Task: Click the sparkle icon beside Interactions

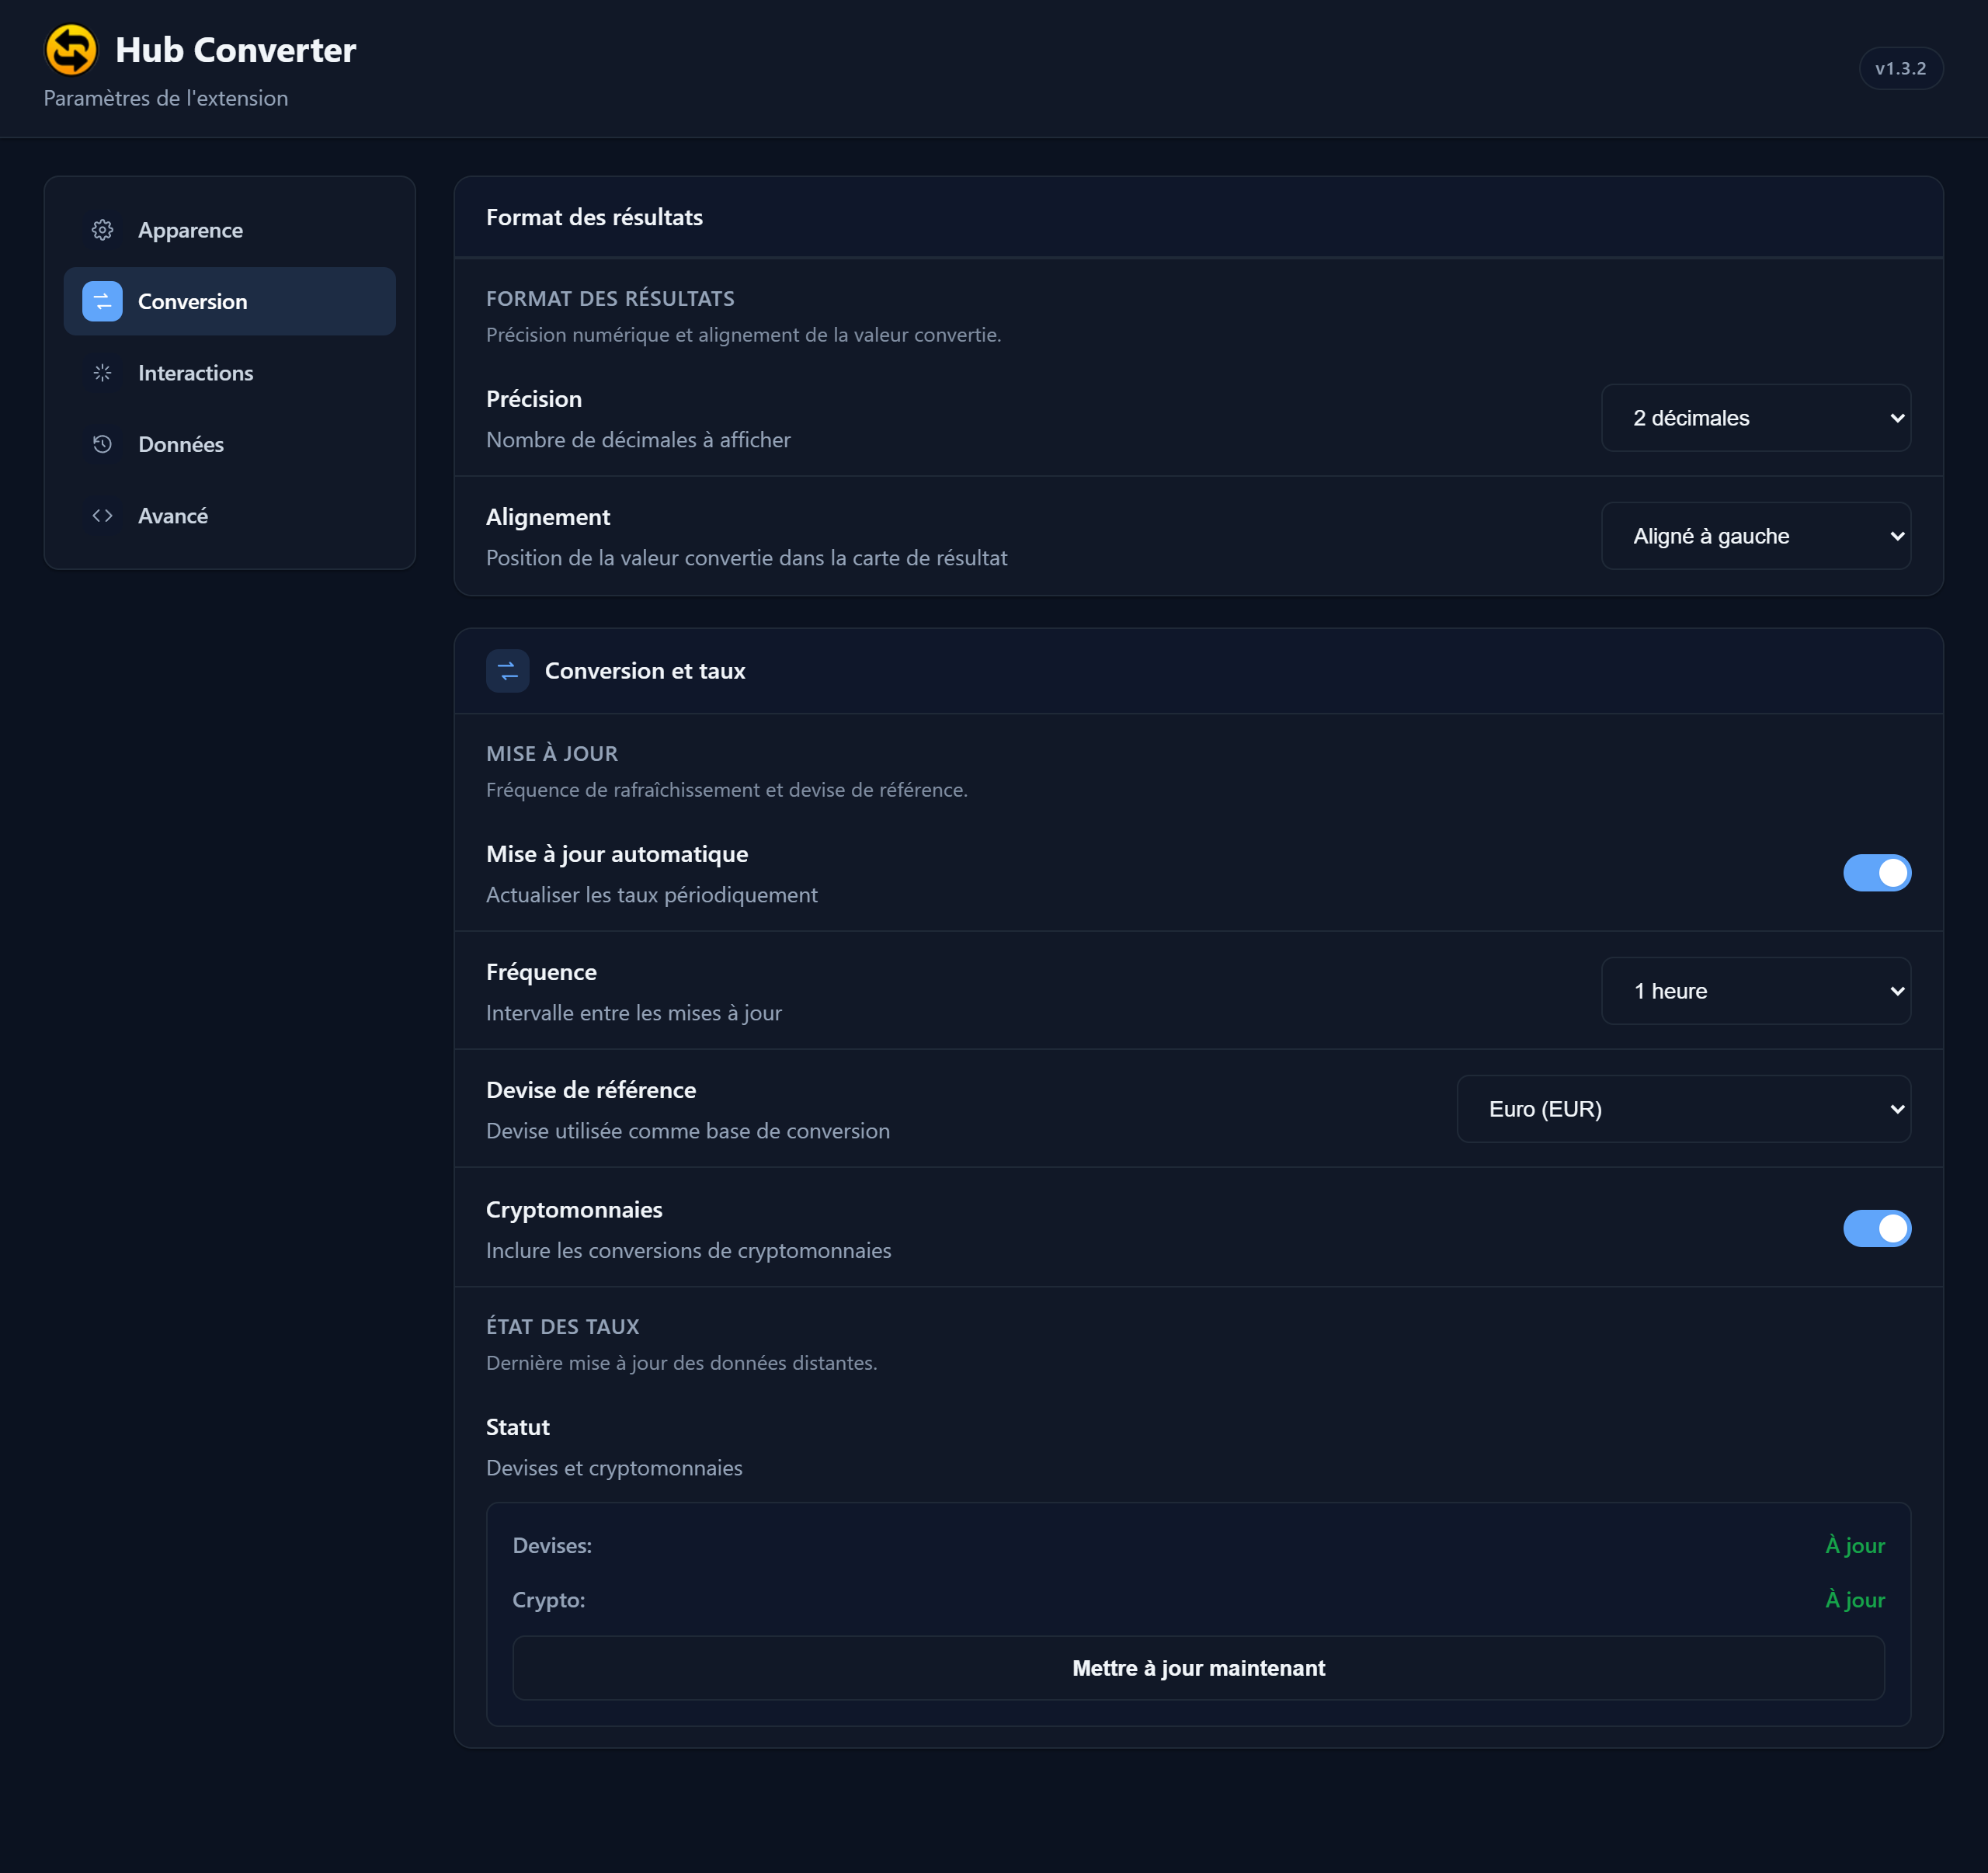Action: coord(102,373)
